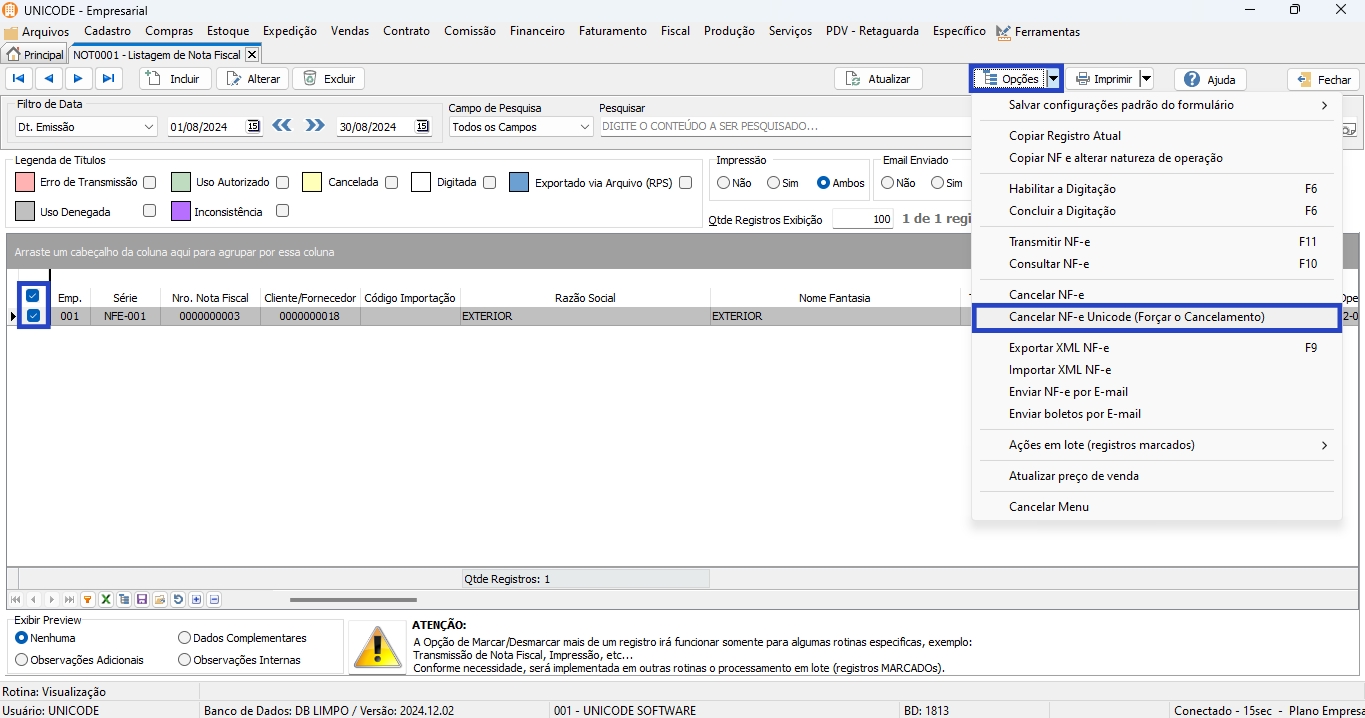This screenshot has height=718, width=1365.
Task: Select the Dados Complementares preview option
Action: tap(184, 638)
